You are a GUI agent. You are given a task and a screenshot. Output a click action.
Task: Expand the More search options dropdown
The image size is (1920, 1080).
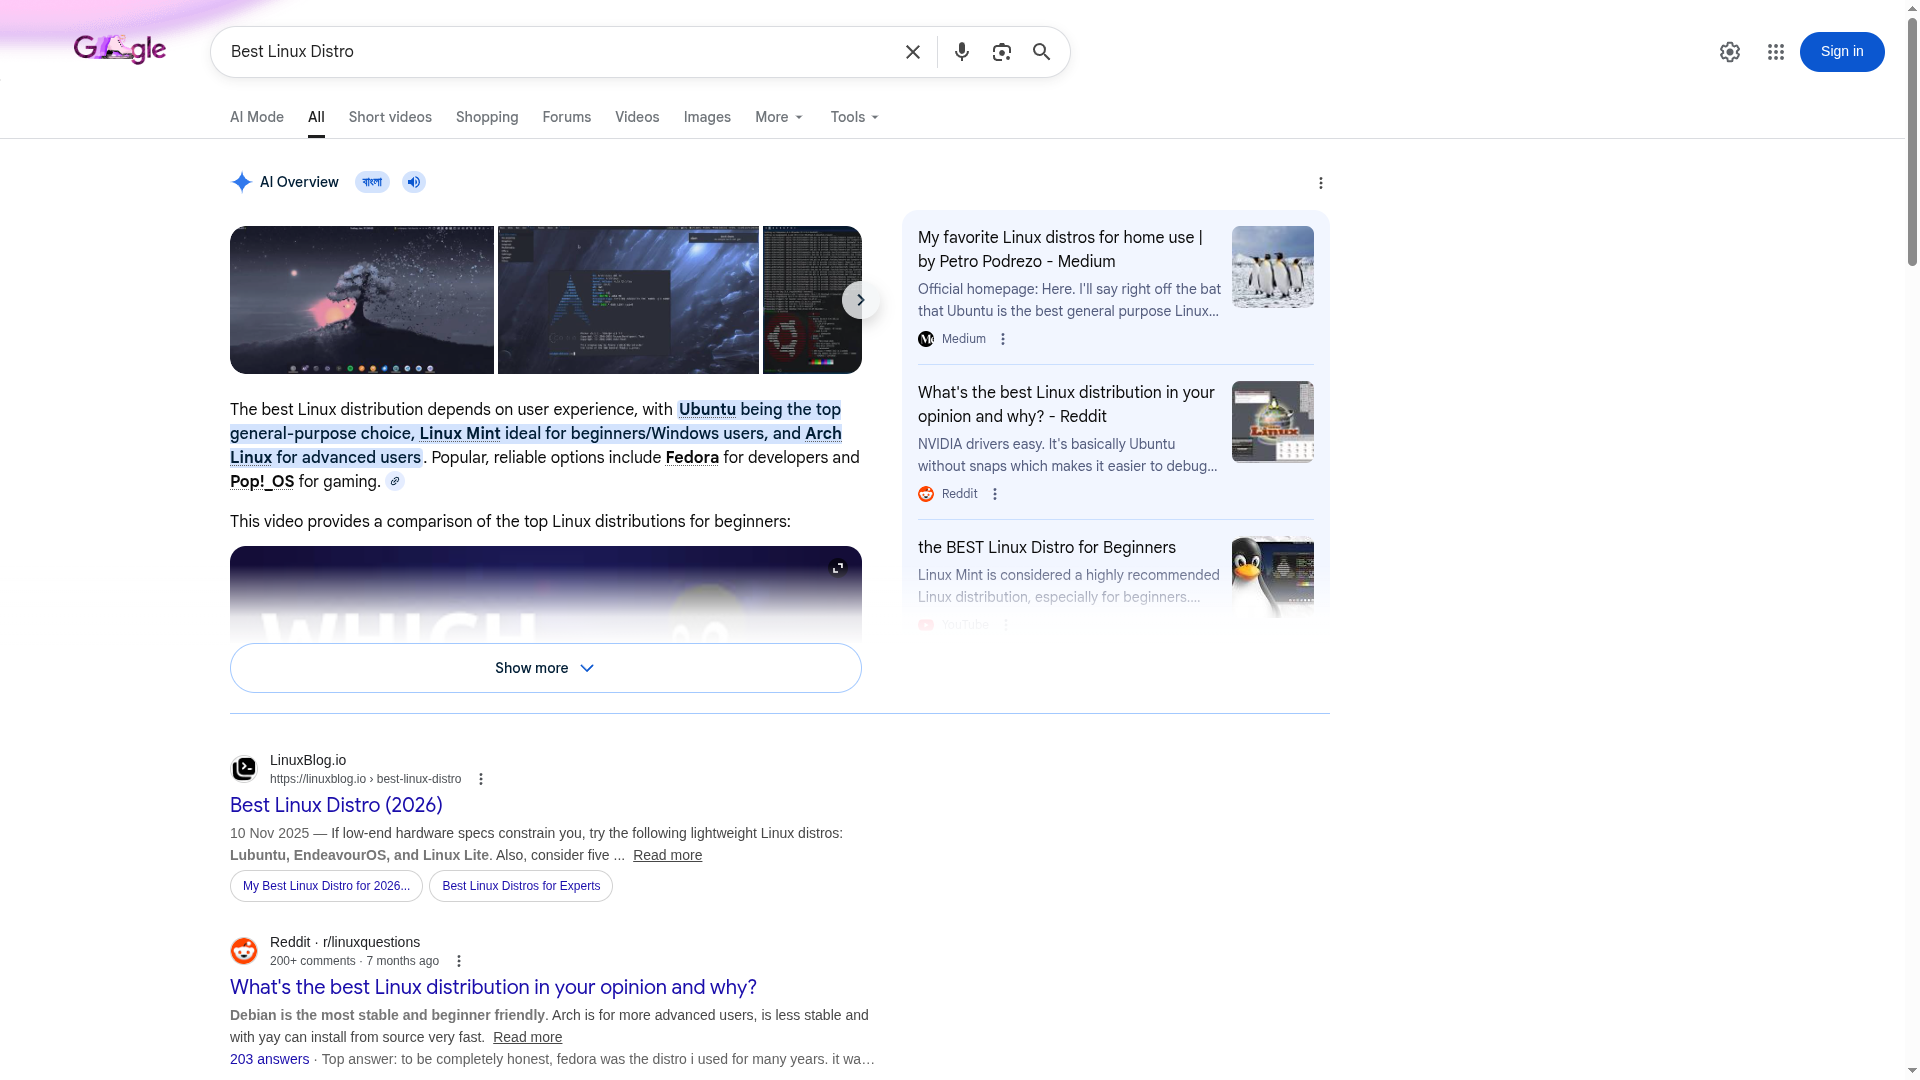point(778,117)
